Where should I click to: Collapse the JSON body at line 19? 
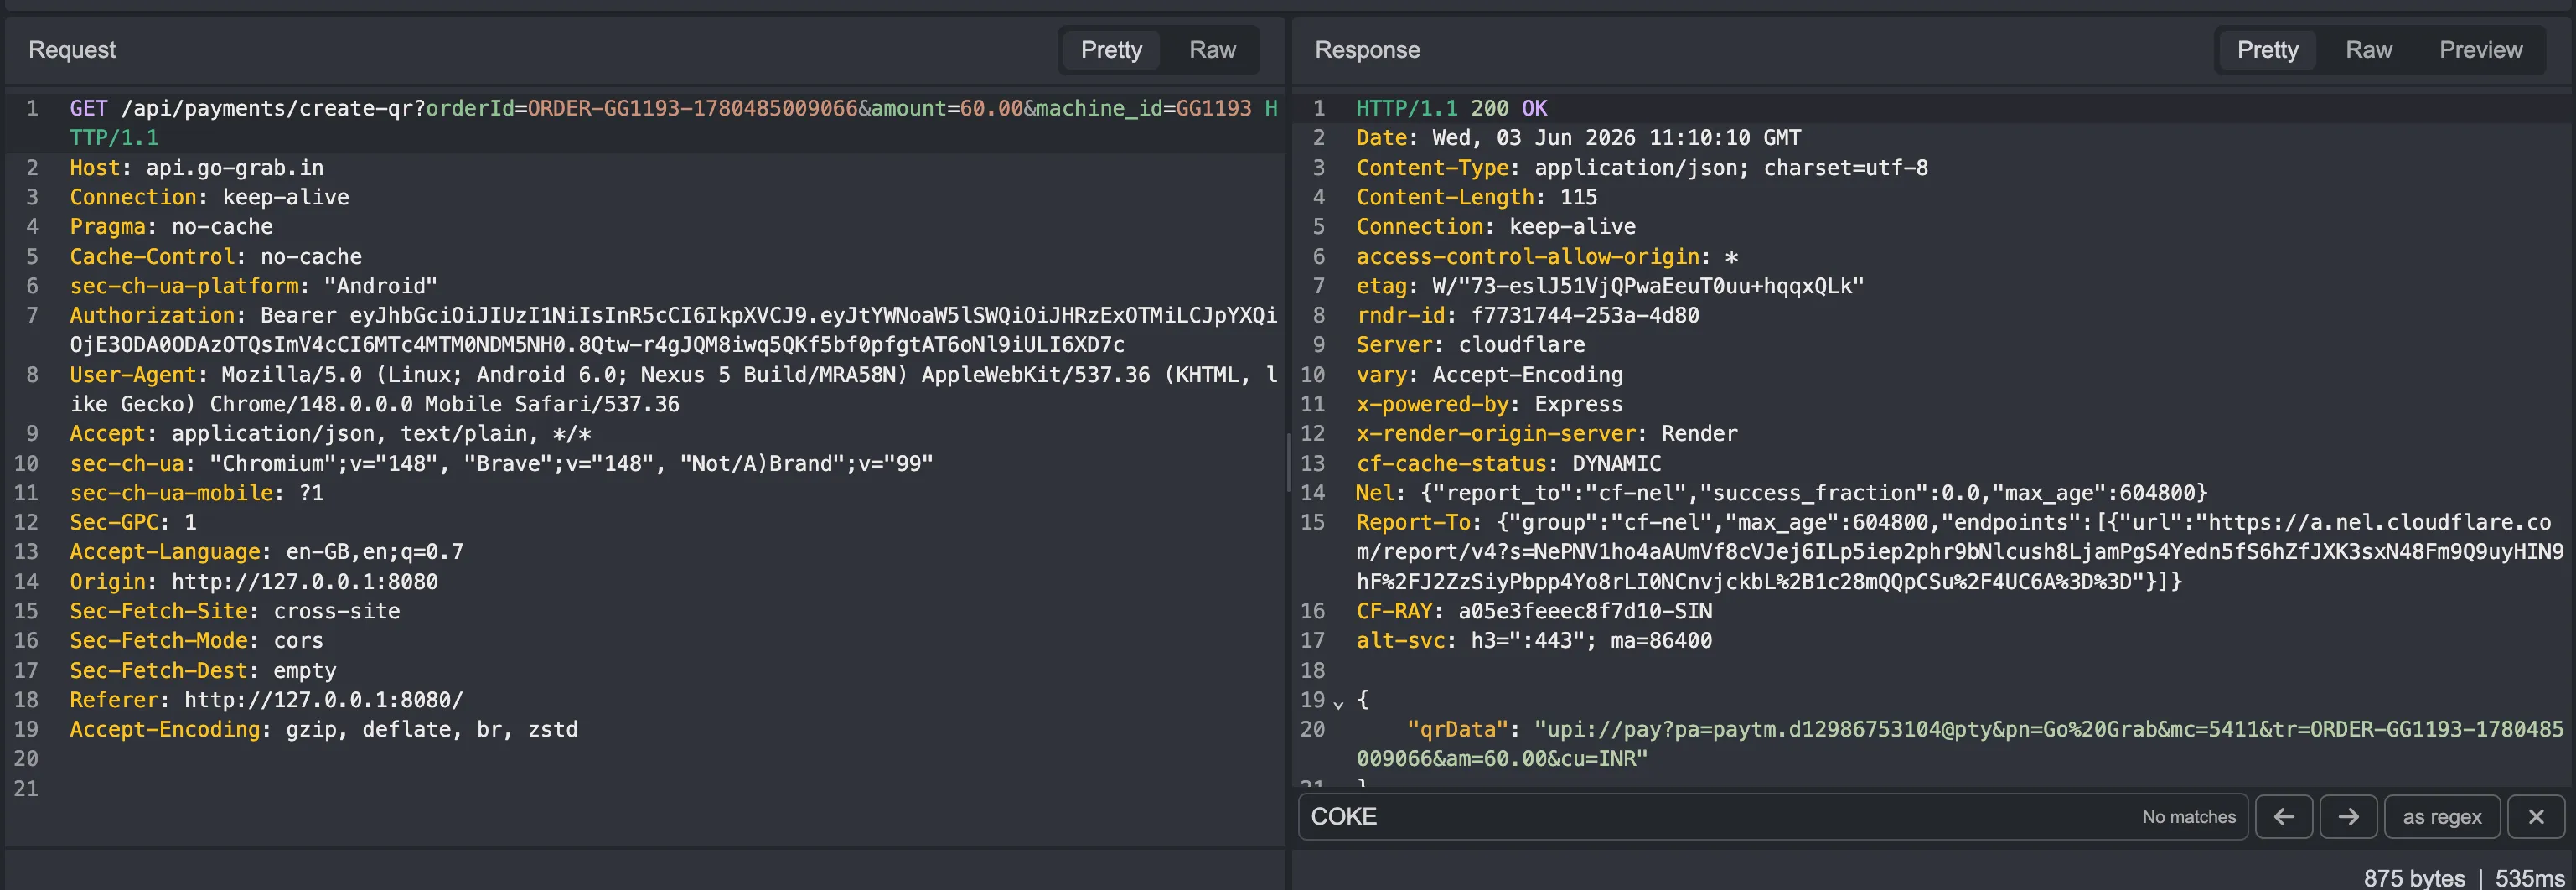[1339, 703]
